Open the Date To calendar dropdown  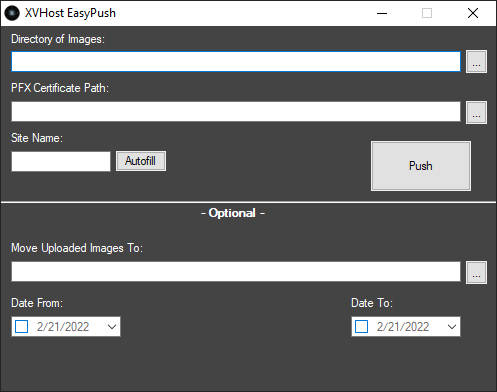pyautogui.click(x=452, y=327)
